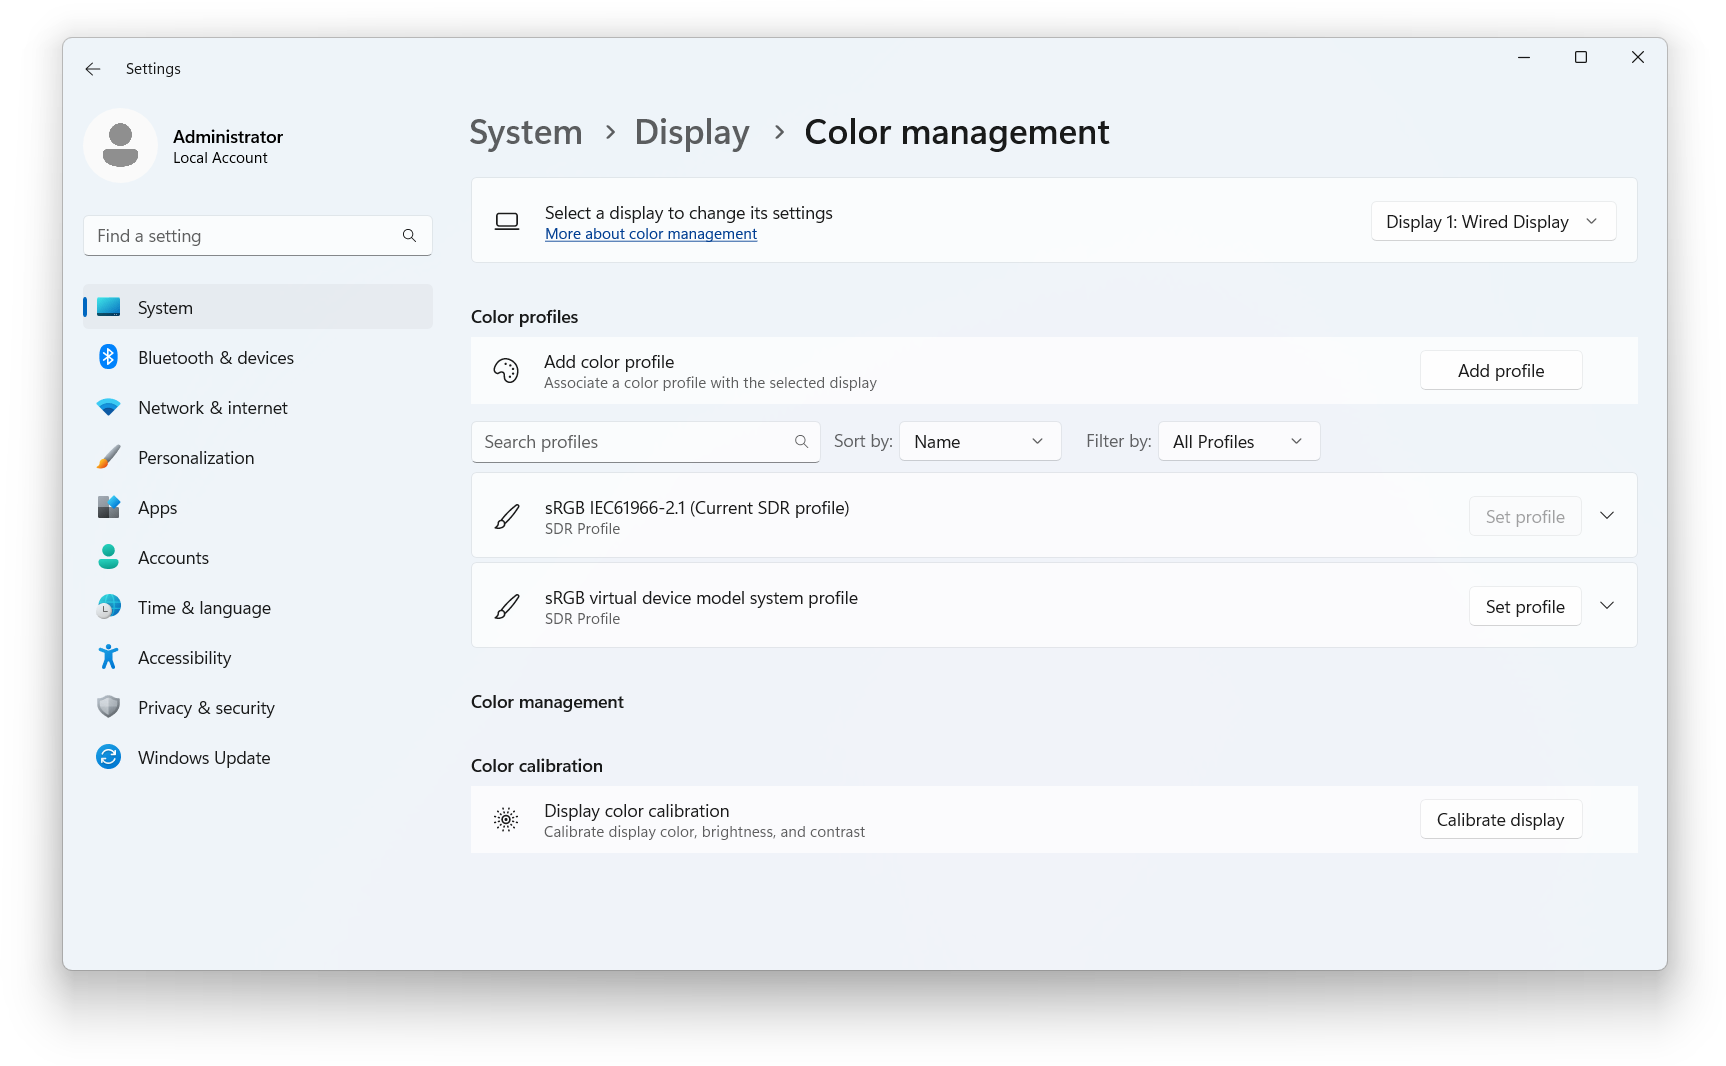Viewport: 1726px width, 1066px height.
Task: Open the Filter by All Profiles dropdown
Action: (x=1238, y=441)
